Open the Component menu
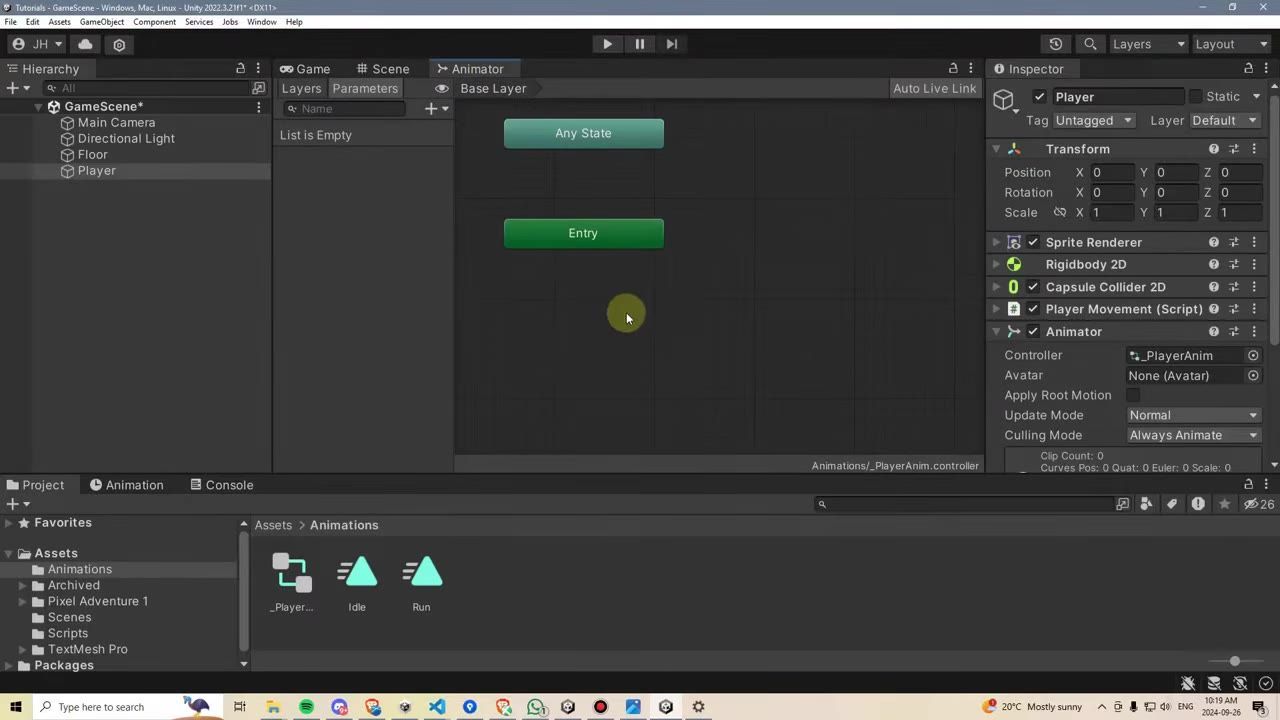1280x720 pixels. (x=154, y=22)
